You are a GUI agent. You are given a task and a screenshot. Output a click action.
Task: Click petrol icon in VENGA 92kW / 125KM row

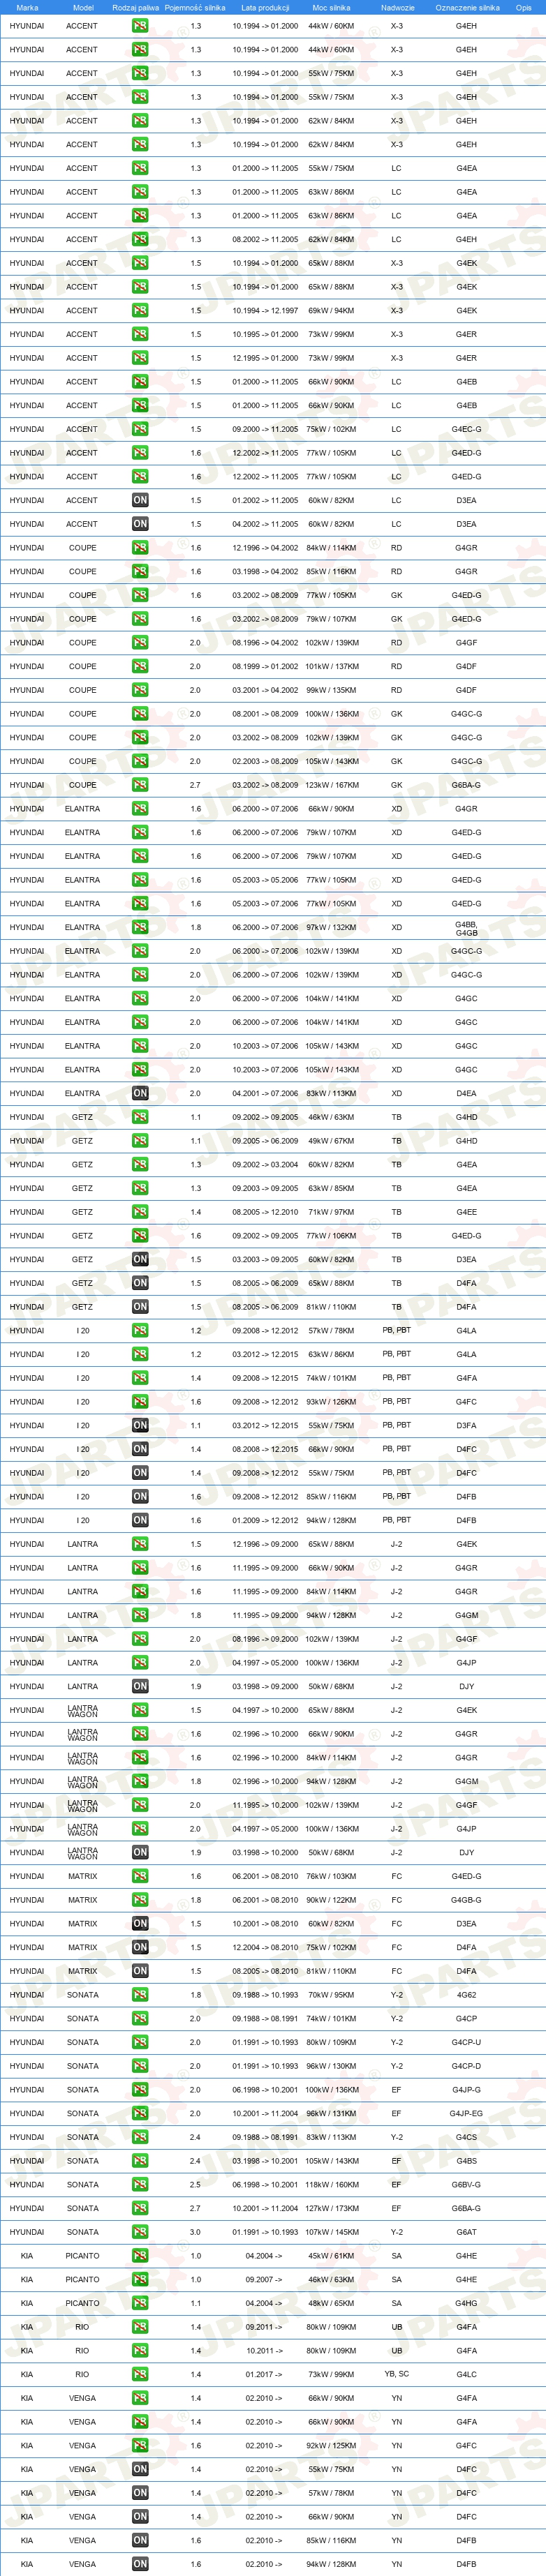pyautogui.click(x=140, y=2445)
